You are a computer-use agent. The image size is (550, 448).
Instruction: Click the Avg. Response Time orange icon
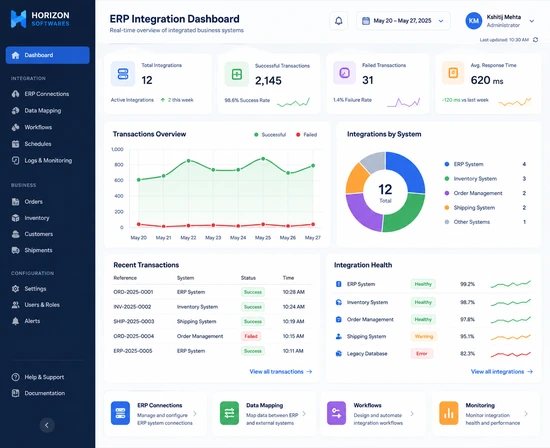coord(453,73)
